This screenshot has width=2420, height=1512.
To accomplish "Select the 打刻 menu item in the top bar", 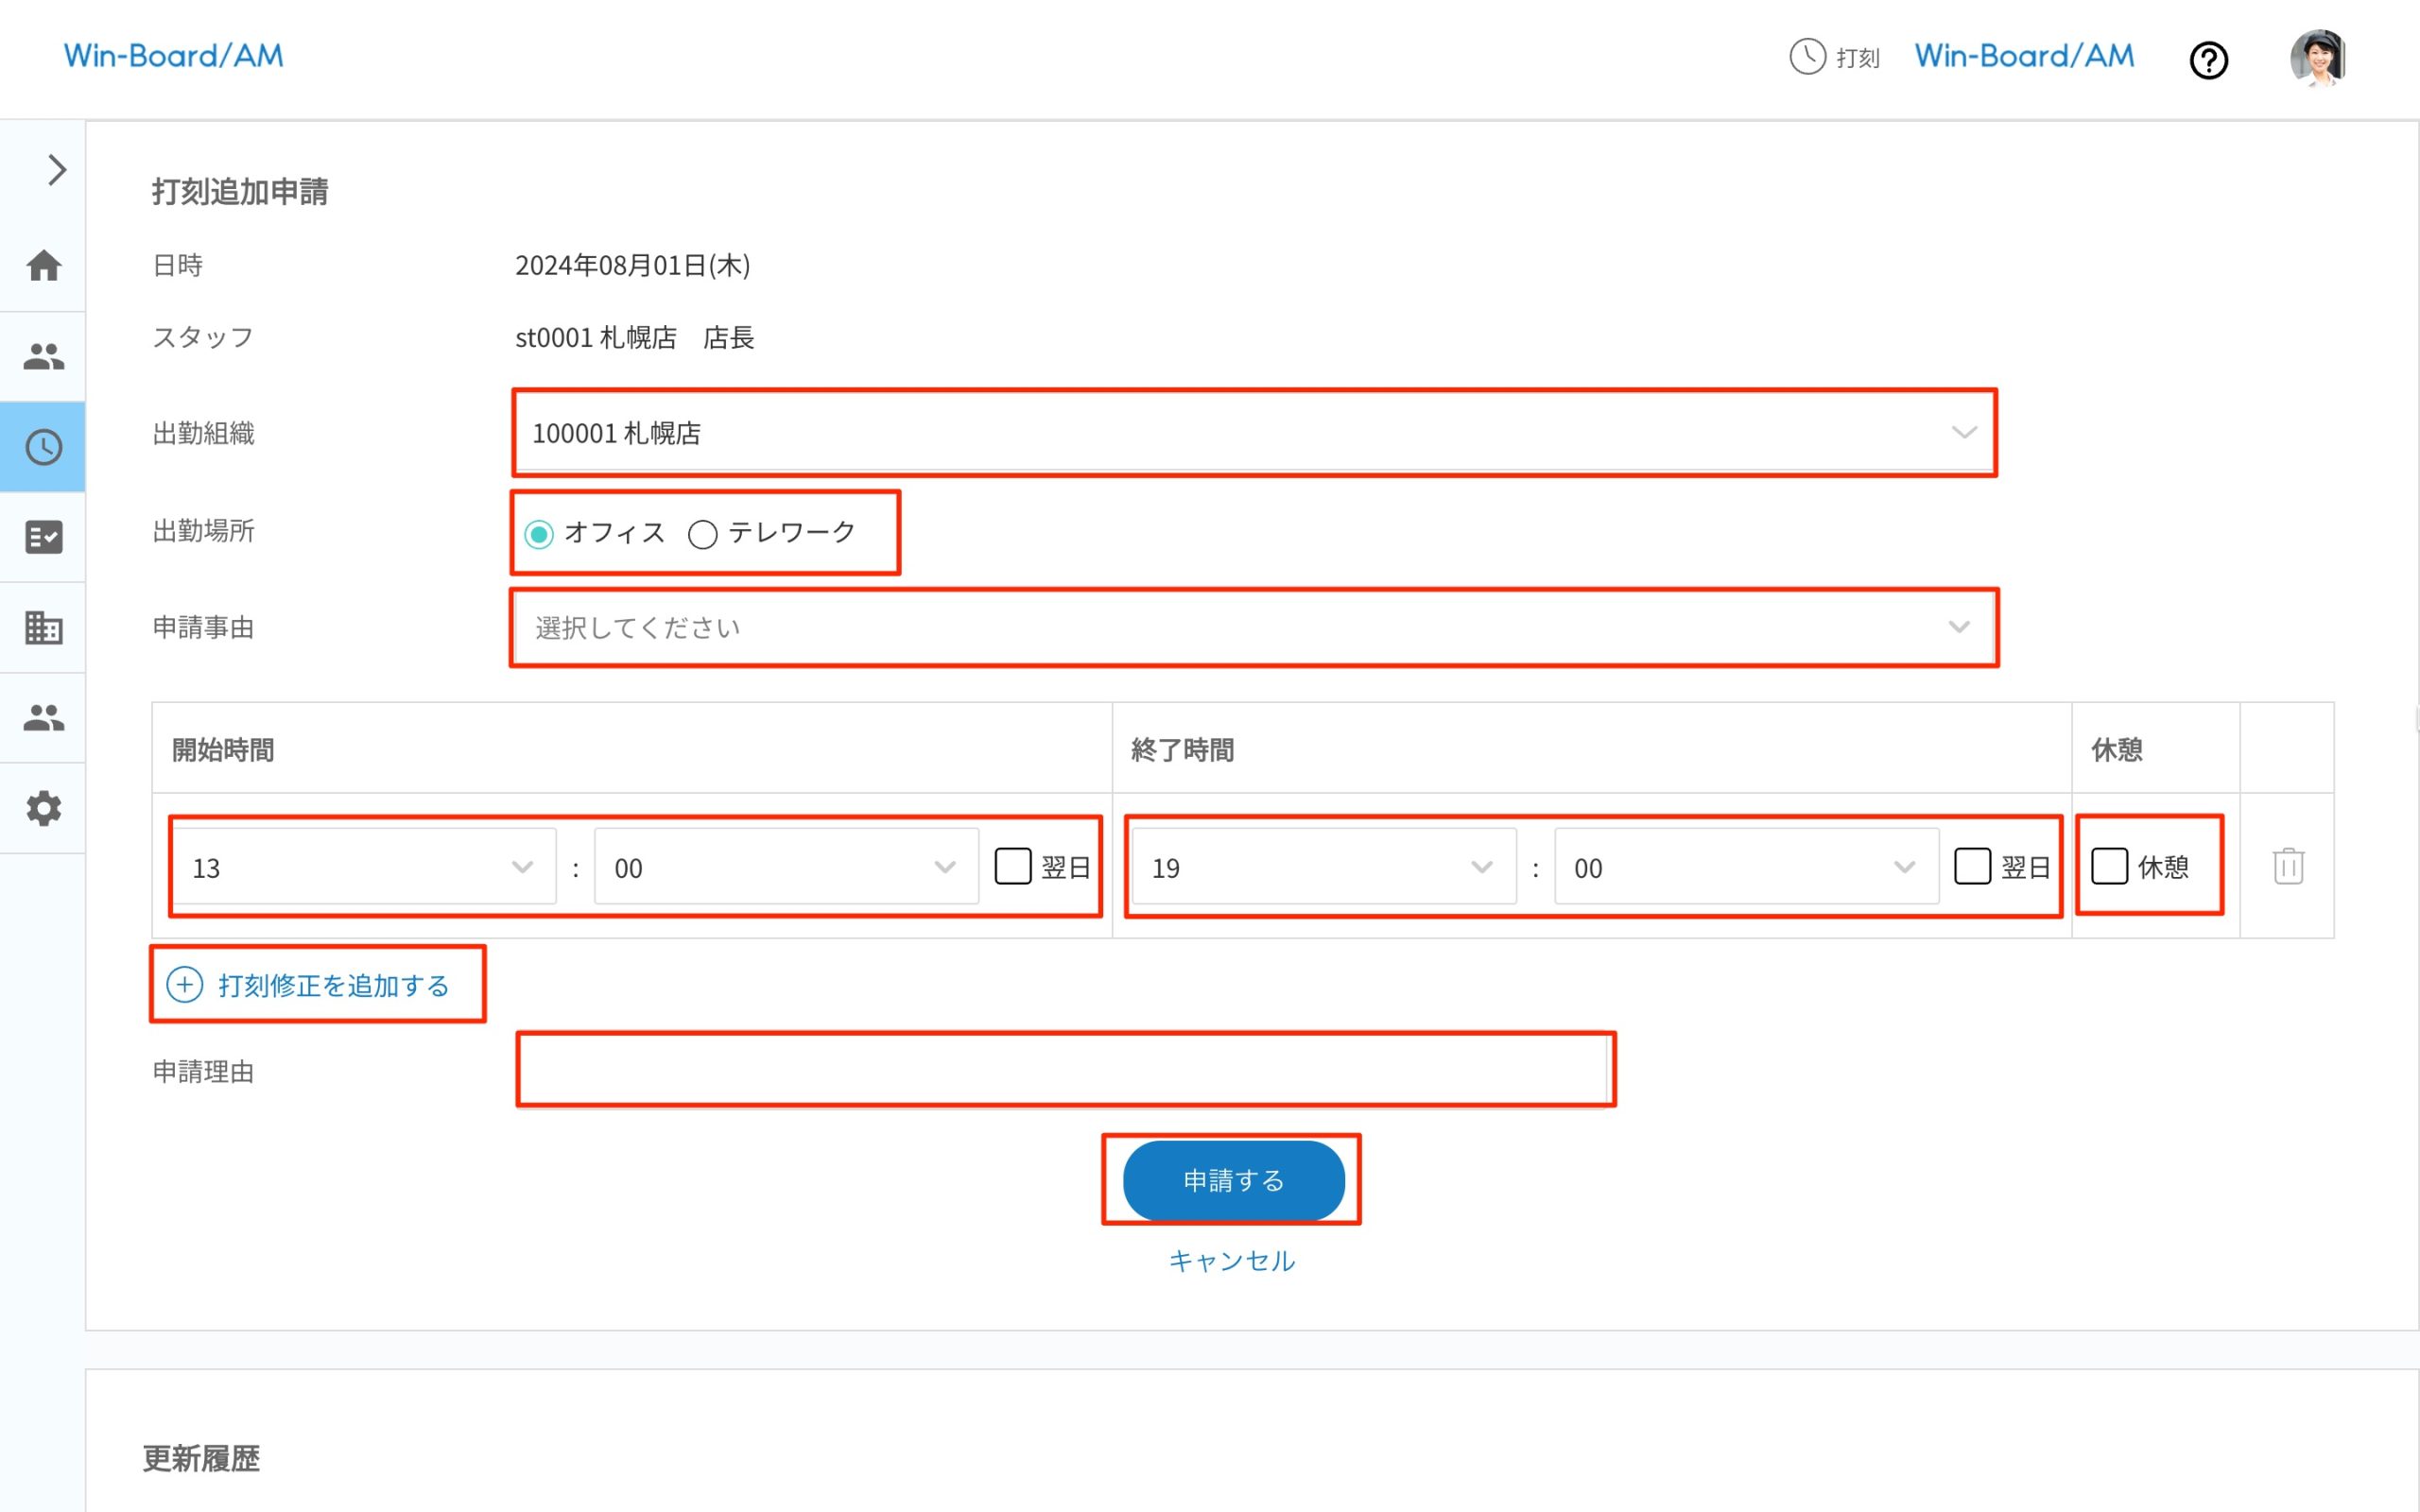I will [1836, 57].
